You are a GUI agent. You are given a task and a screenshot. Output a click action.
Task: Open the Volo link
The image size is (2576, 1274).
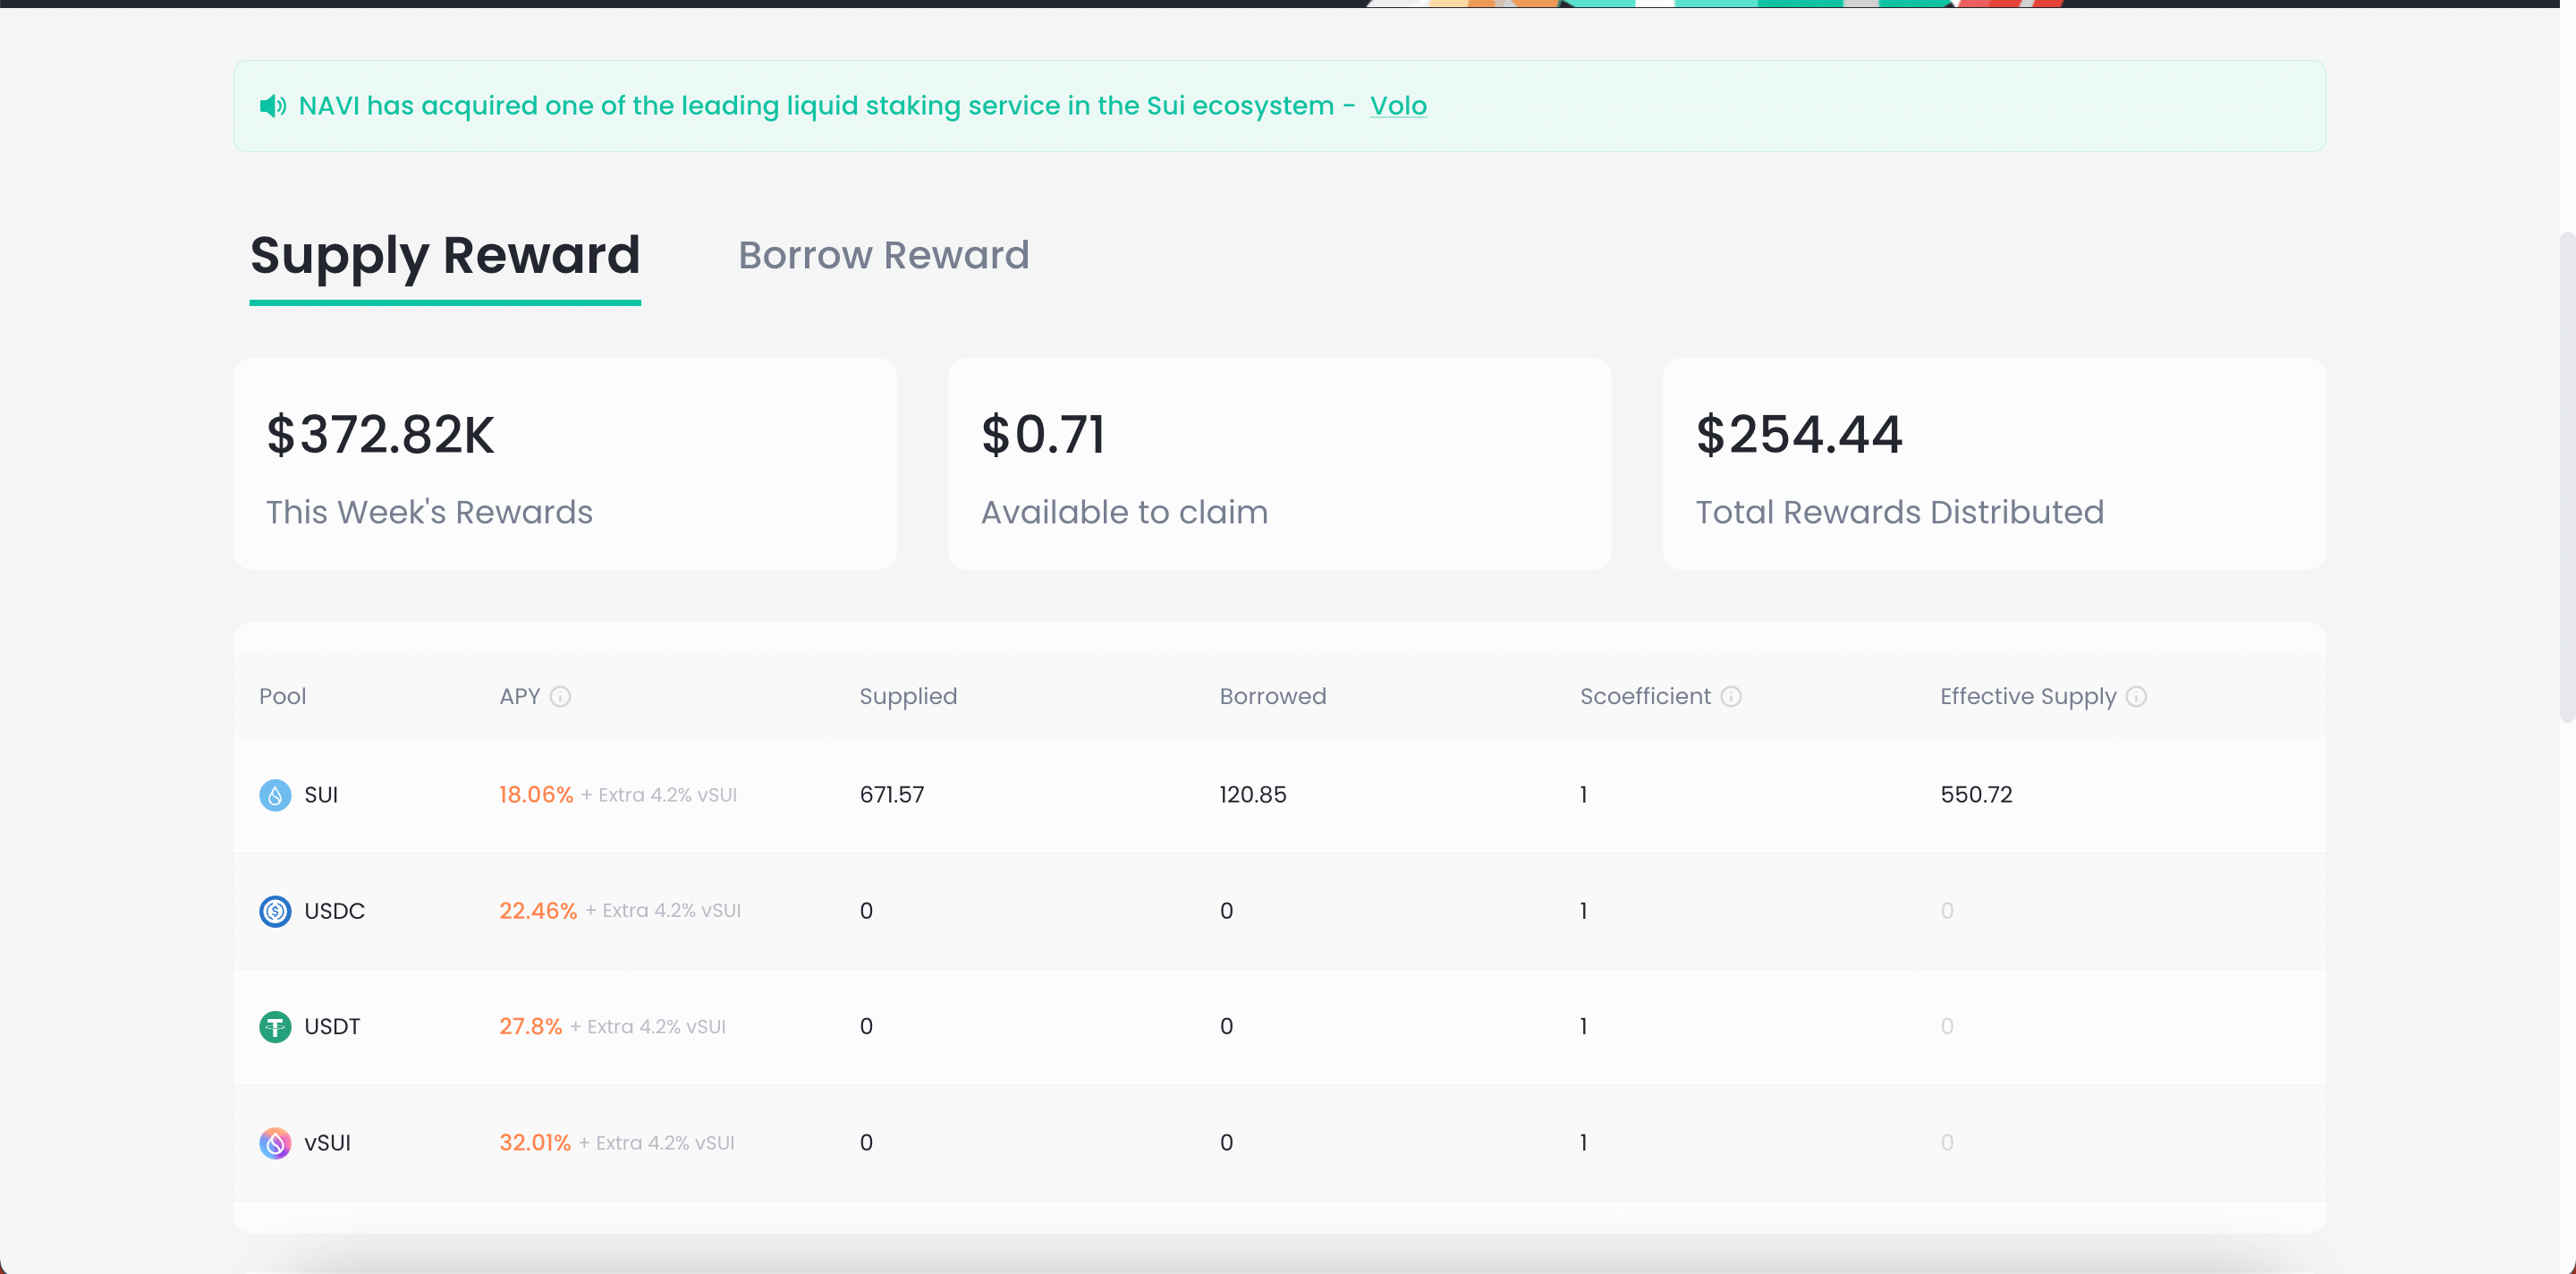tap(1397, 106)
